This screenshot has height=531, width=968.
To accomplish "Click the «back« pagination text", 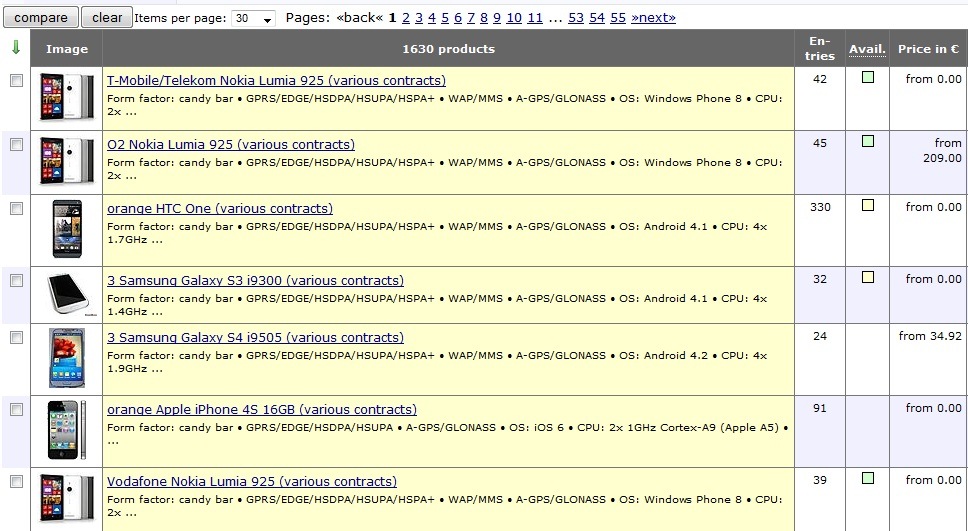I will [359, 18].
